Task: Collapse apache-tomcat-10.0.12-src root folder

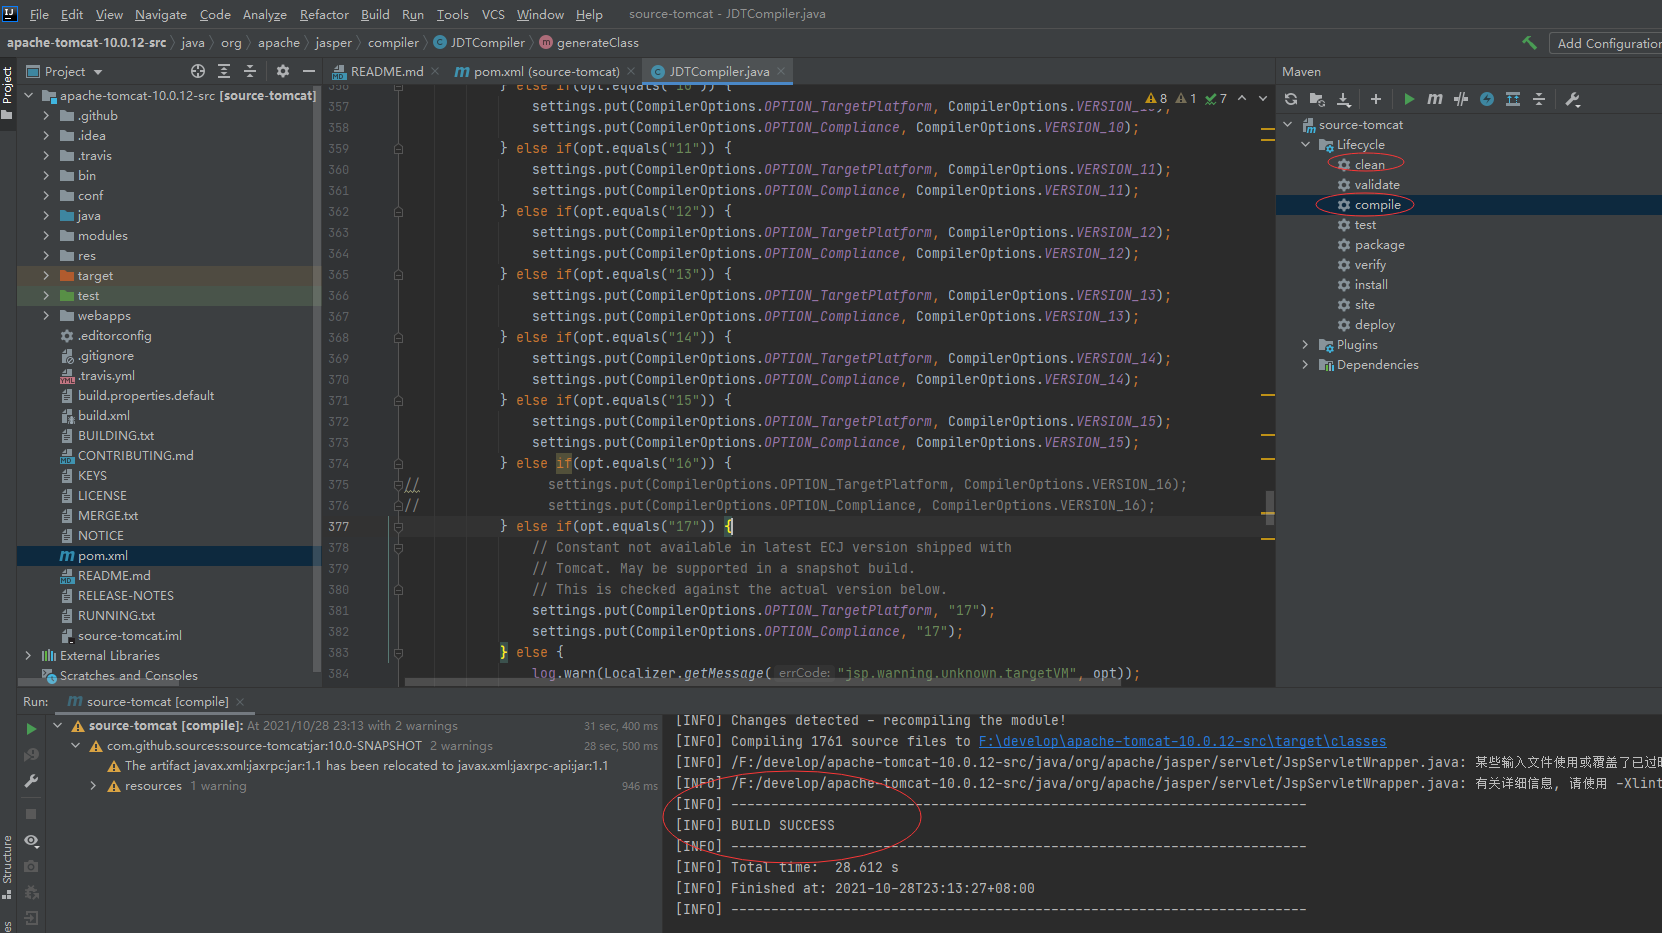Action: coord(29,96)
